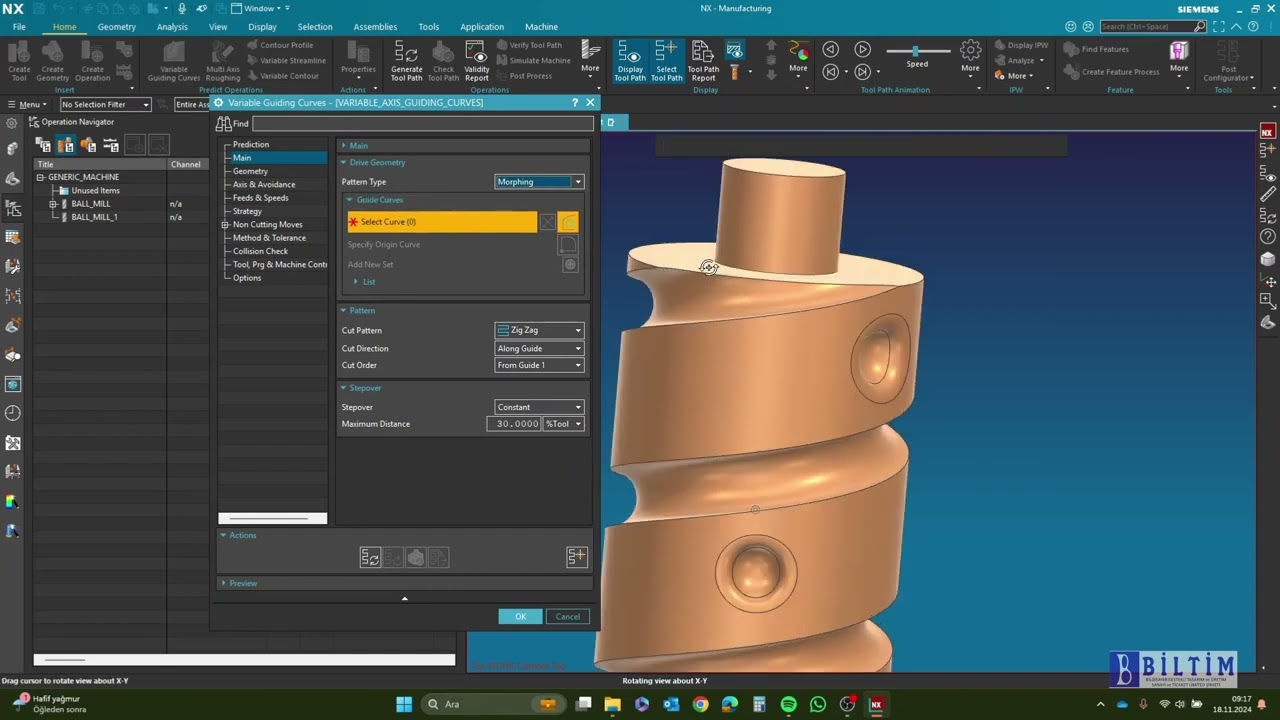Click the Generate icon in the Actions section

(370, 558)
